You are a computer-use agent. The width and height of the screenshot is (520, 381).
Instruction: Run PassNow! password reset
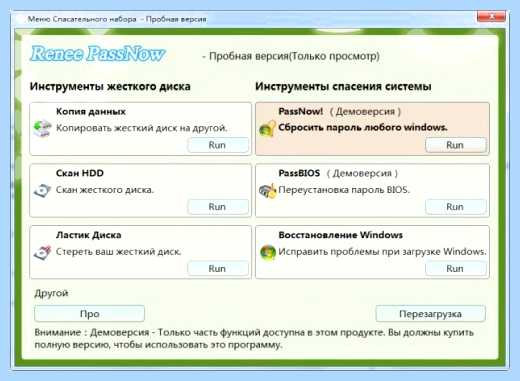455,145
